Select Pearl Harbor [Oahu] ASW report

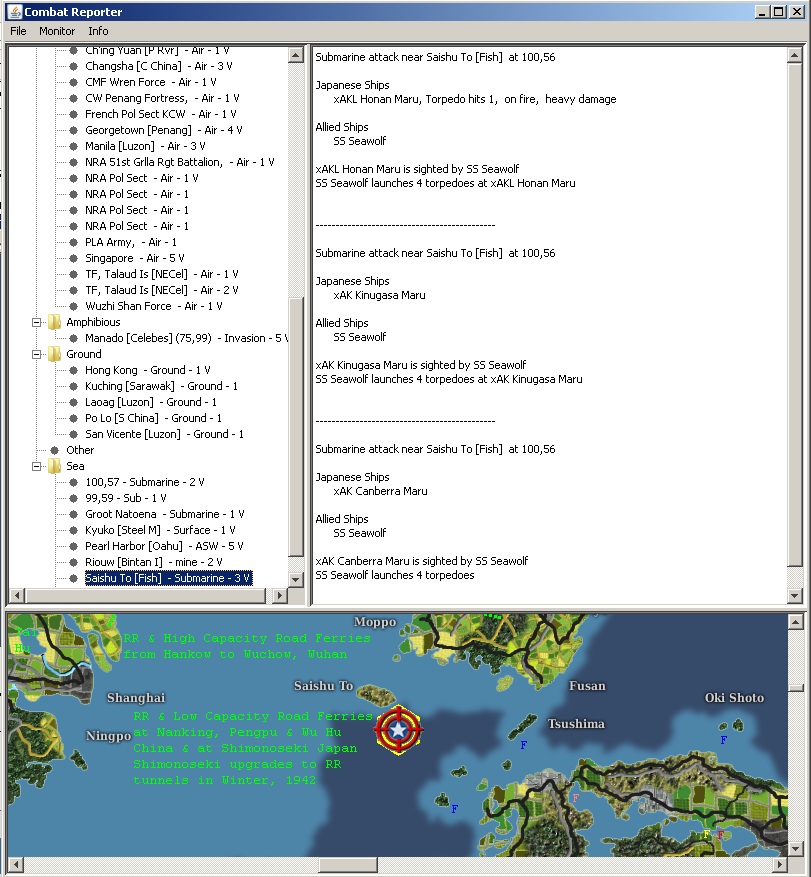(x=164, y=546)
